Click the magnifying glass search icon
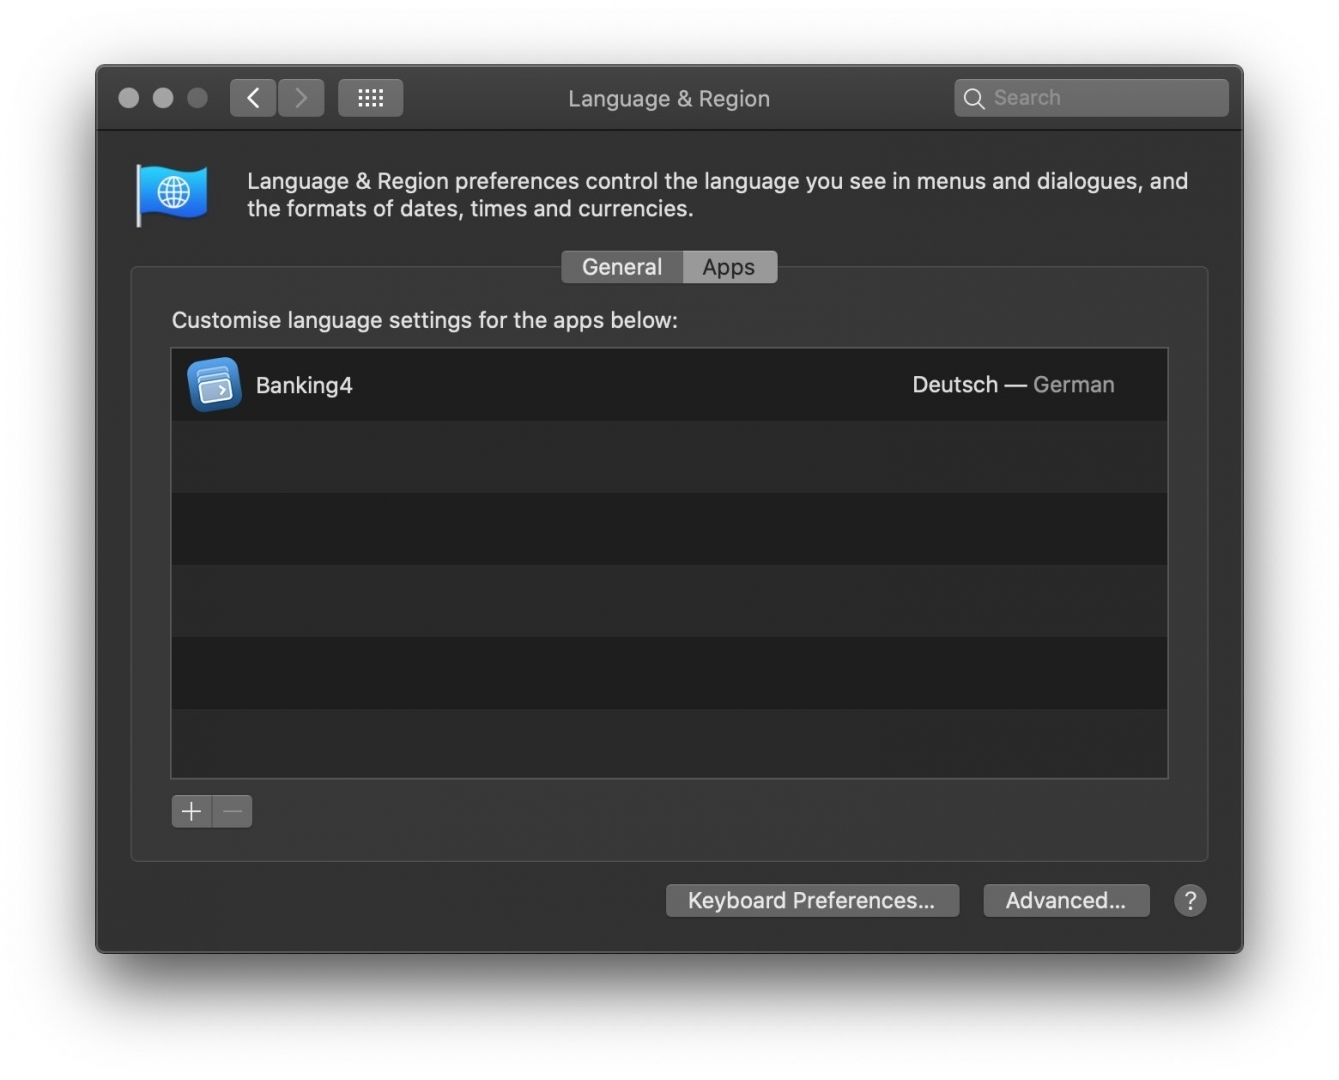 [x=973, y=98]
